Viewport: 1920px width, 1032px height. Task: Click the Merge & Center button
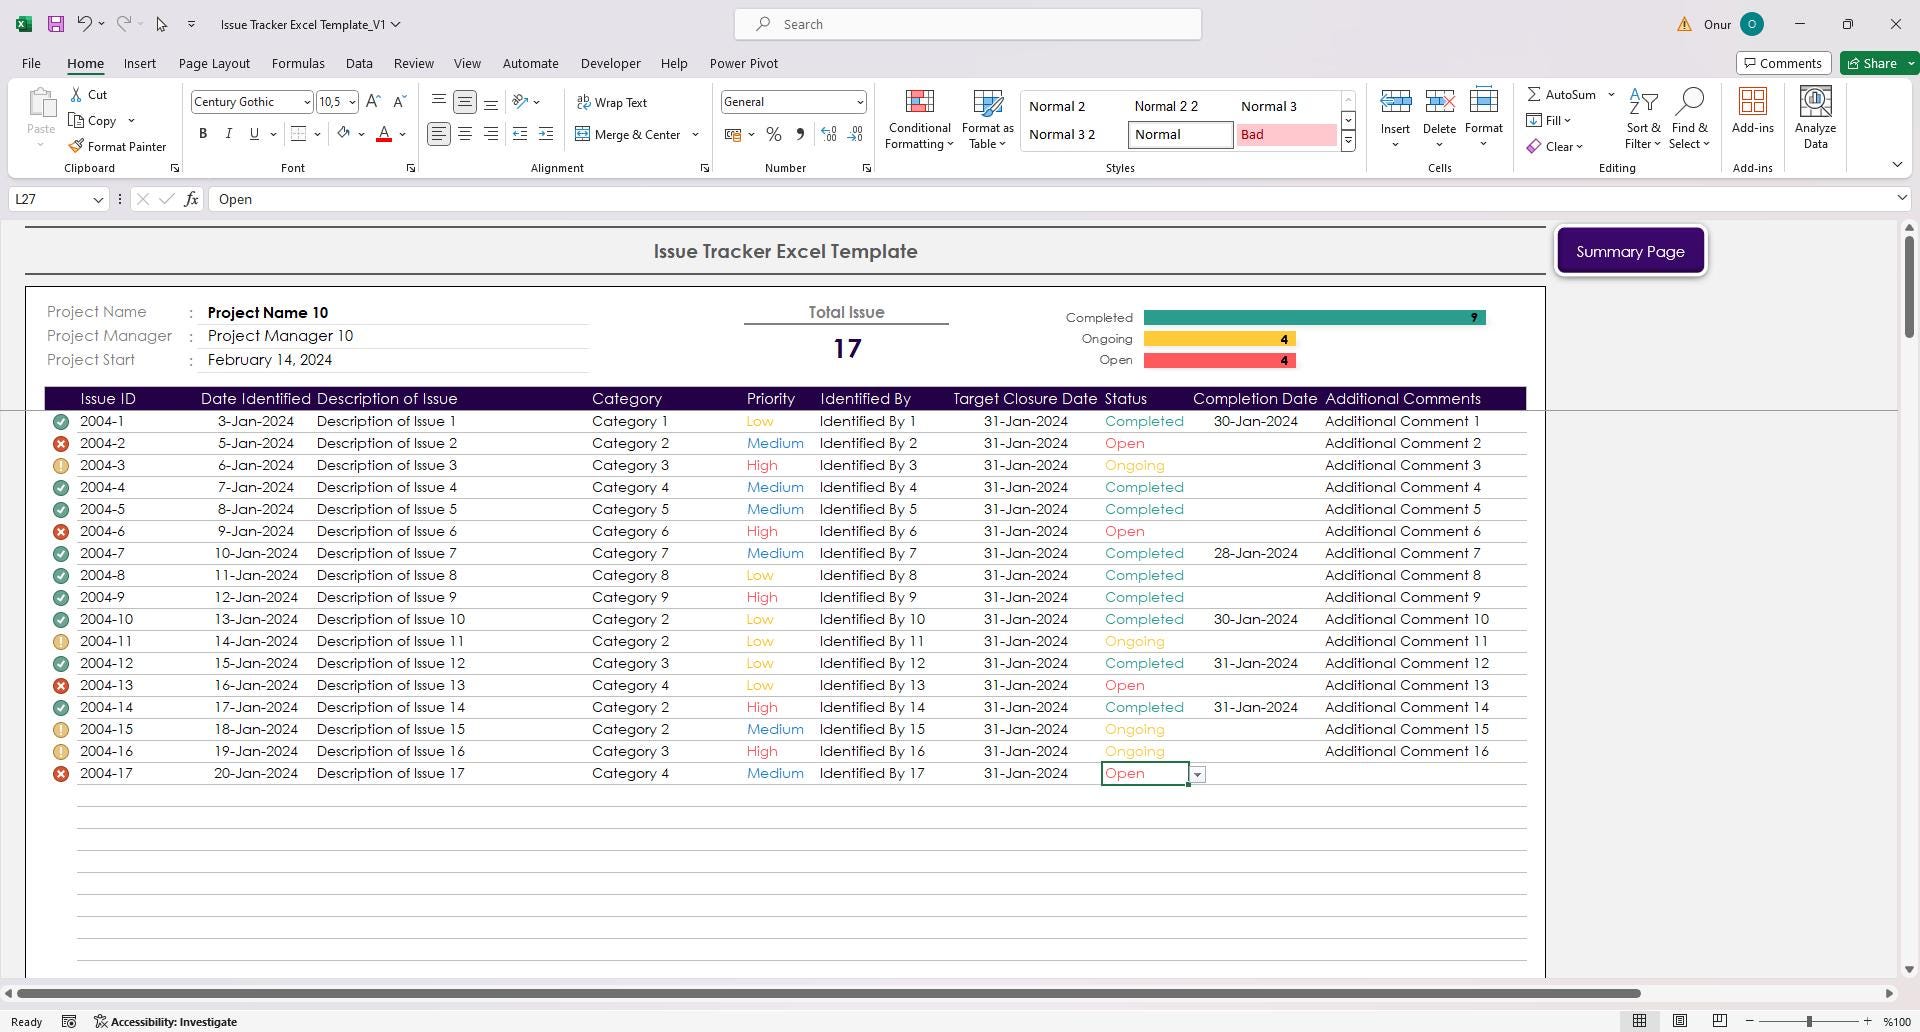[x=628, y=134]
